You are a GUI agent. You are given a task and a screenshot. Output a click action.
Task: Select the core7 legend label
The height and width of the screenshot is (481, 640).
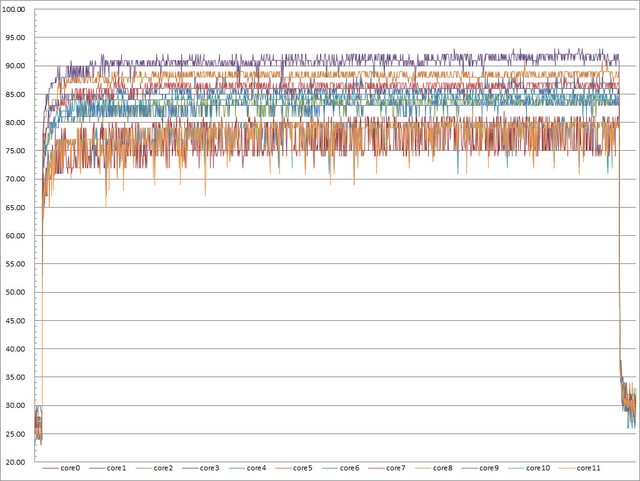(x=396, y=468)
